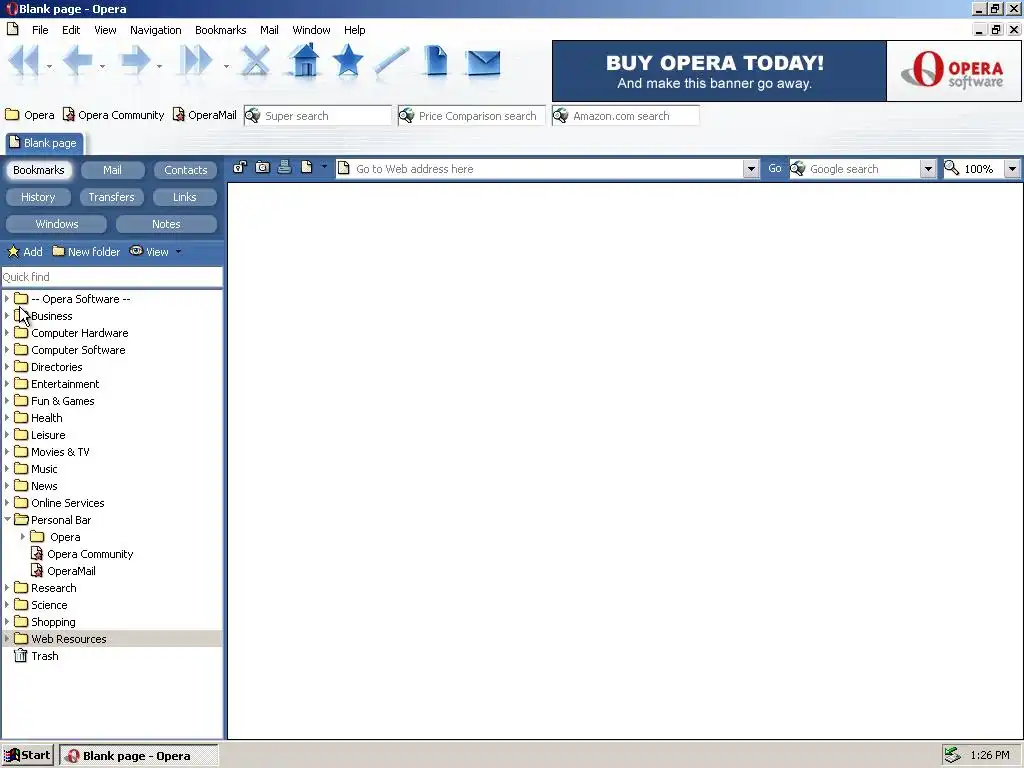Click the Super search field icon

coord(253,116)
